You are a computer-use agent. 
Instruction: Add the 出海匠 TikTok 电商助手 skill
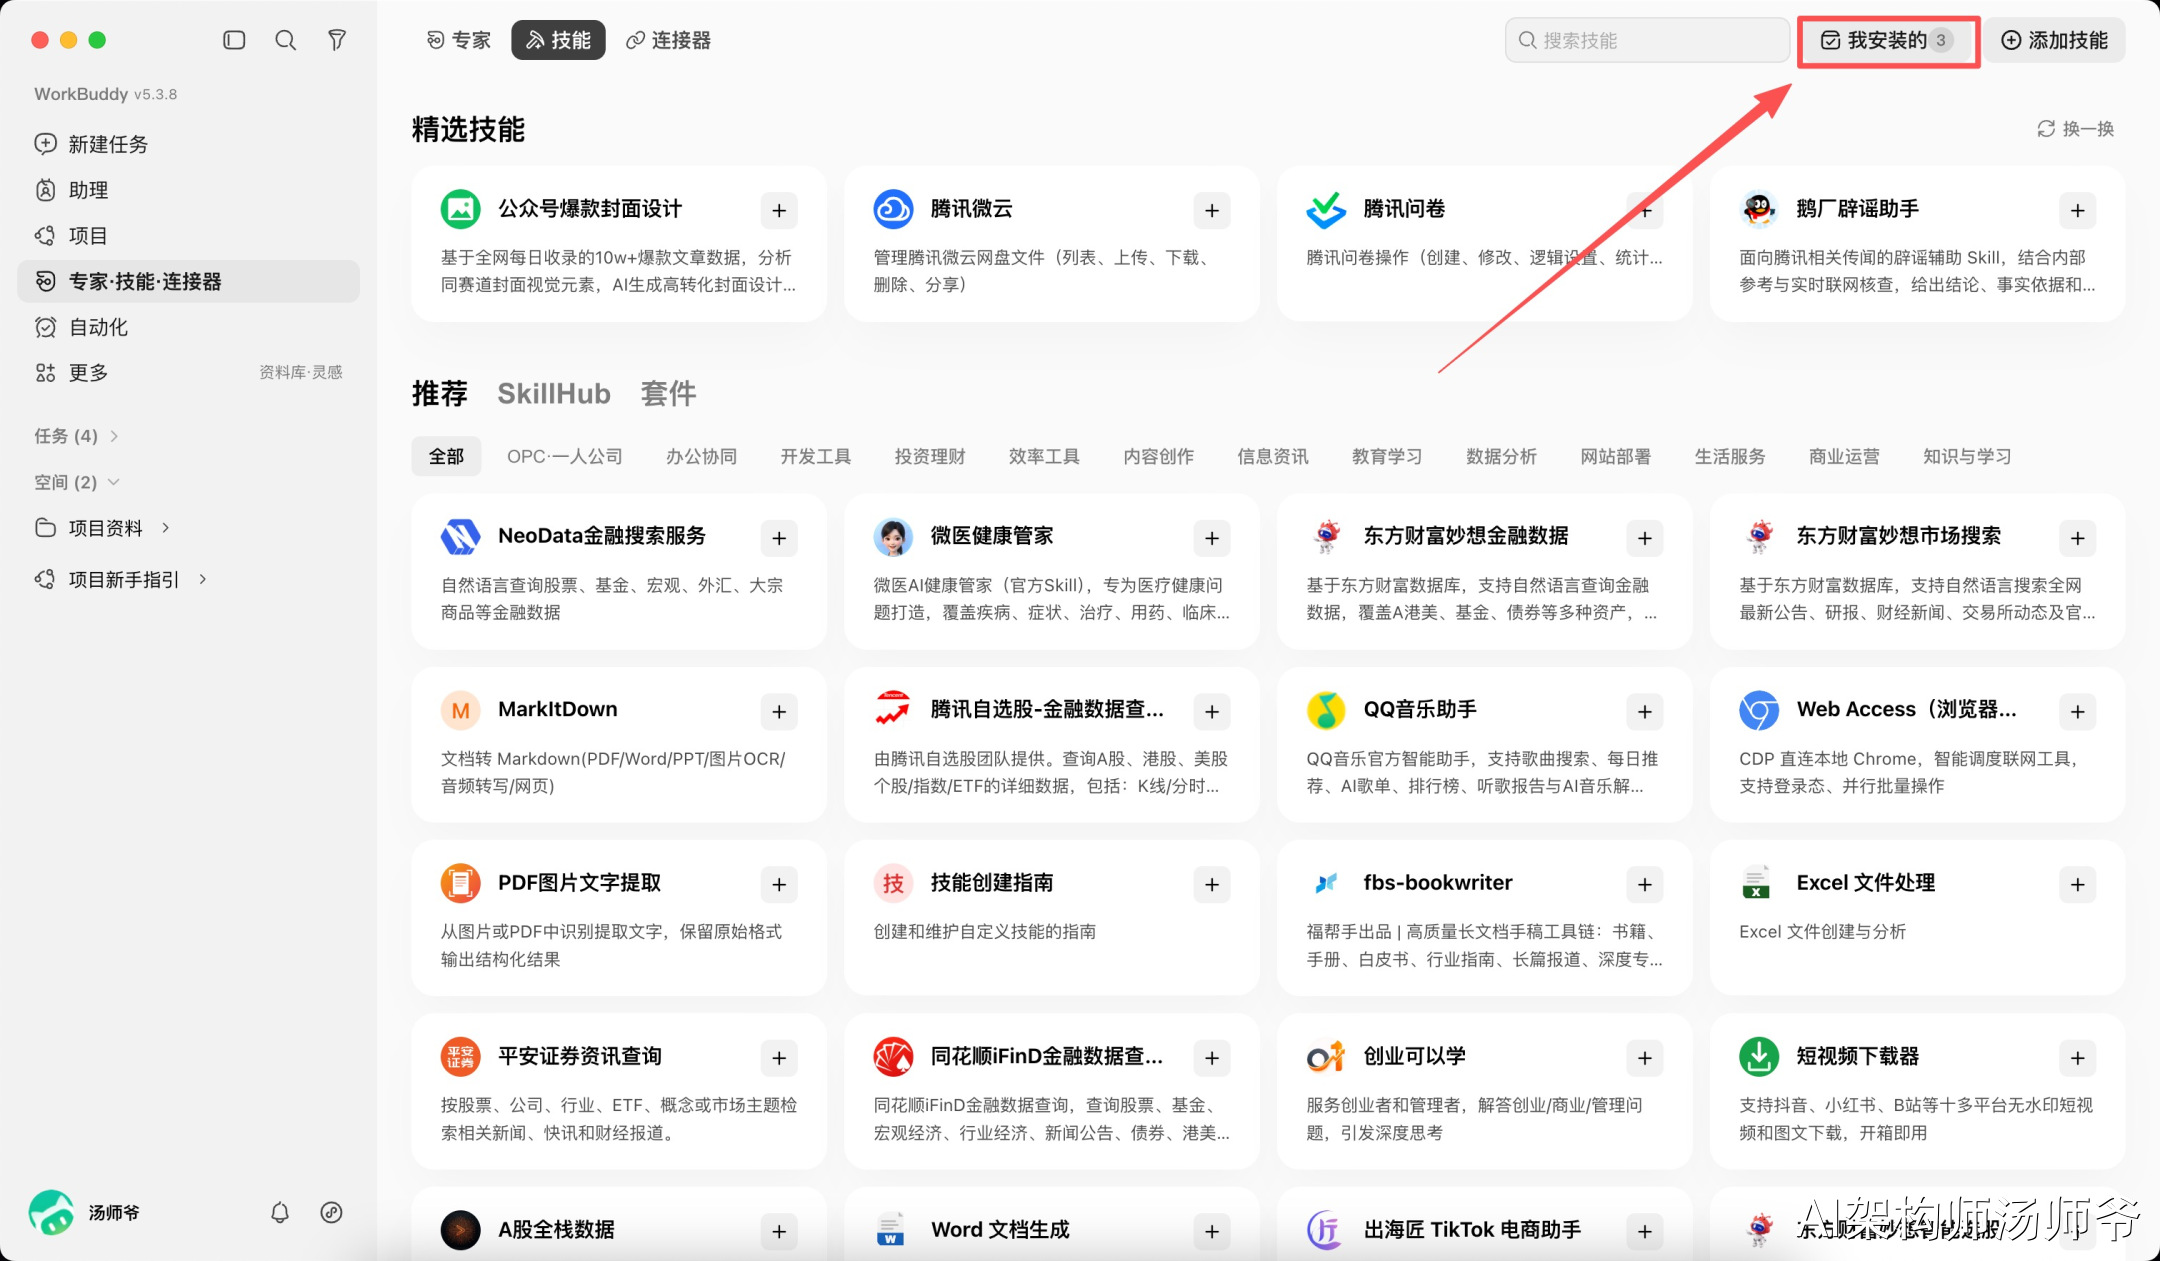coord(1645,1232)
